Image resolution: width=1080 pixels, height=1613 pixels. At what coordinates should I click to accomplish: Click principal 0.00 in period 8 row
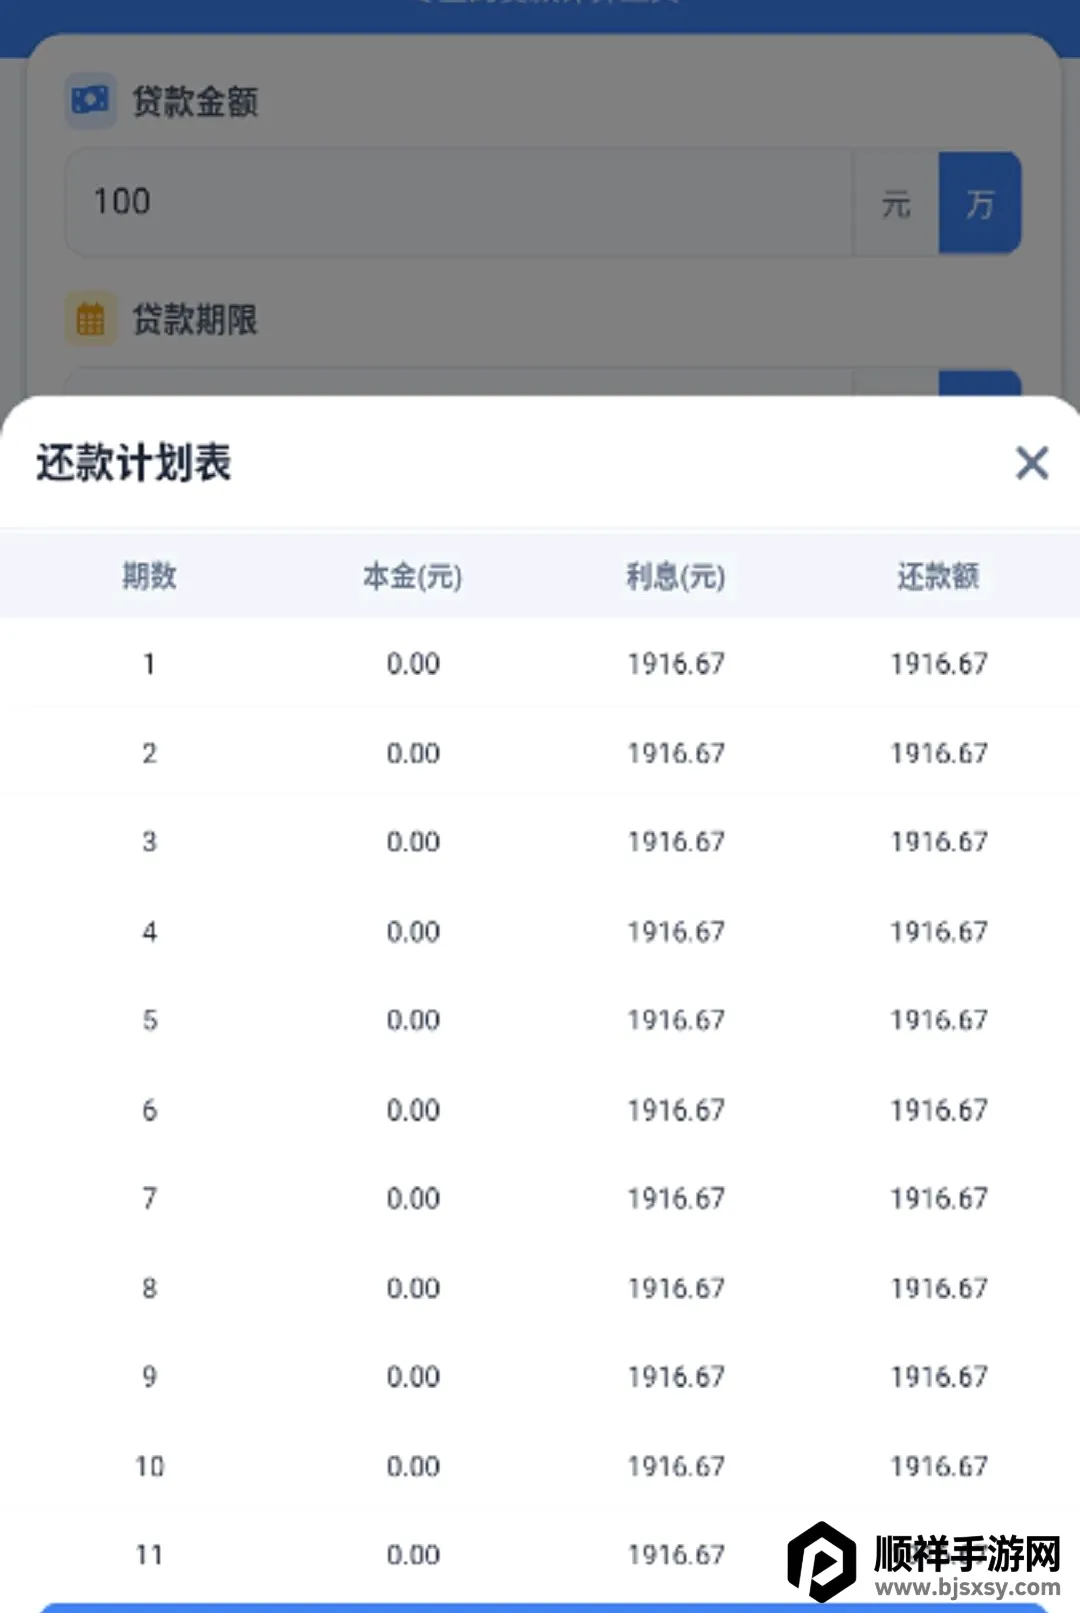point(413,1288)
